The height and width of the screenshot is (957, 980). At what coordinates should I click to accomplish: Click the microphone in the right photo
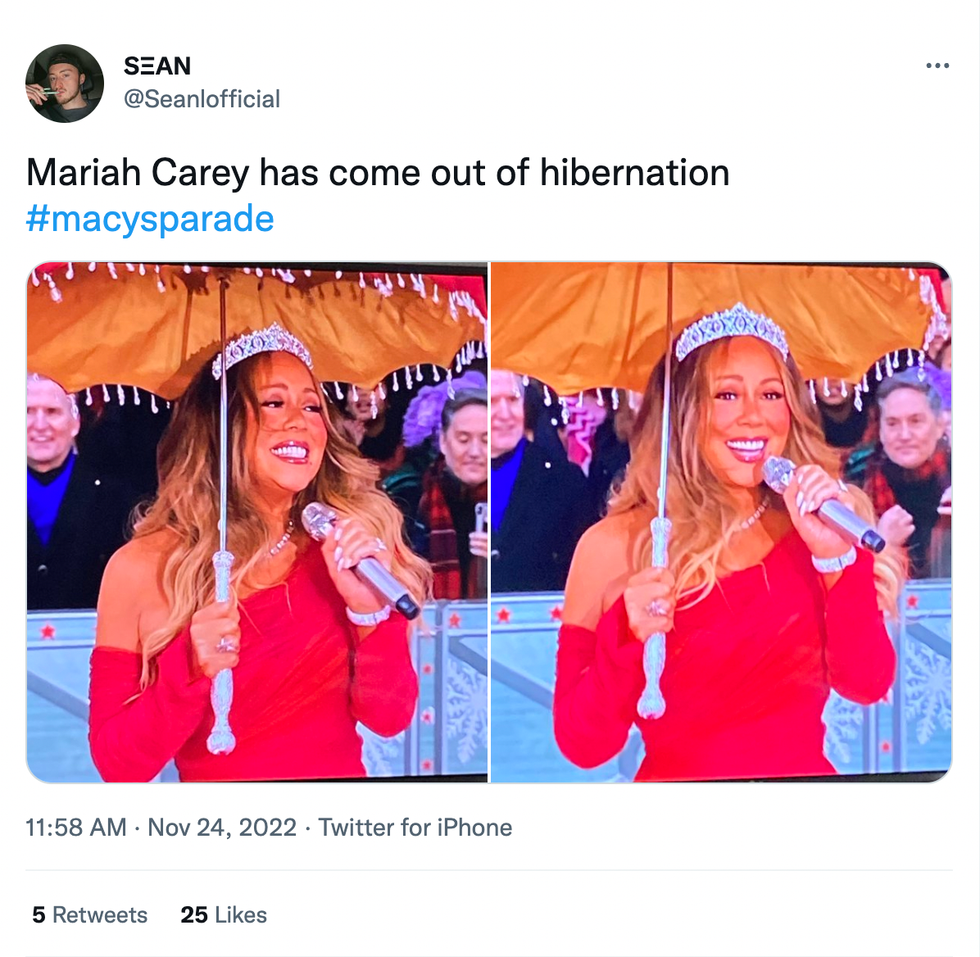(x=822, y=504)
